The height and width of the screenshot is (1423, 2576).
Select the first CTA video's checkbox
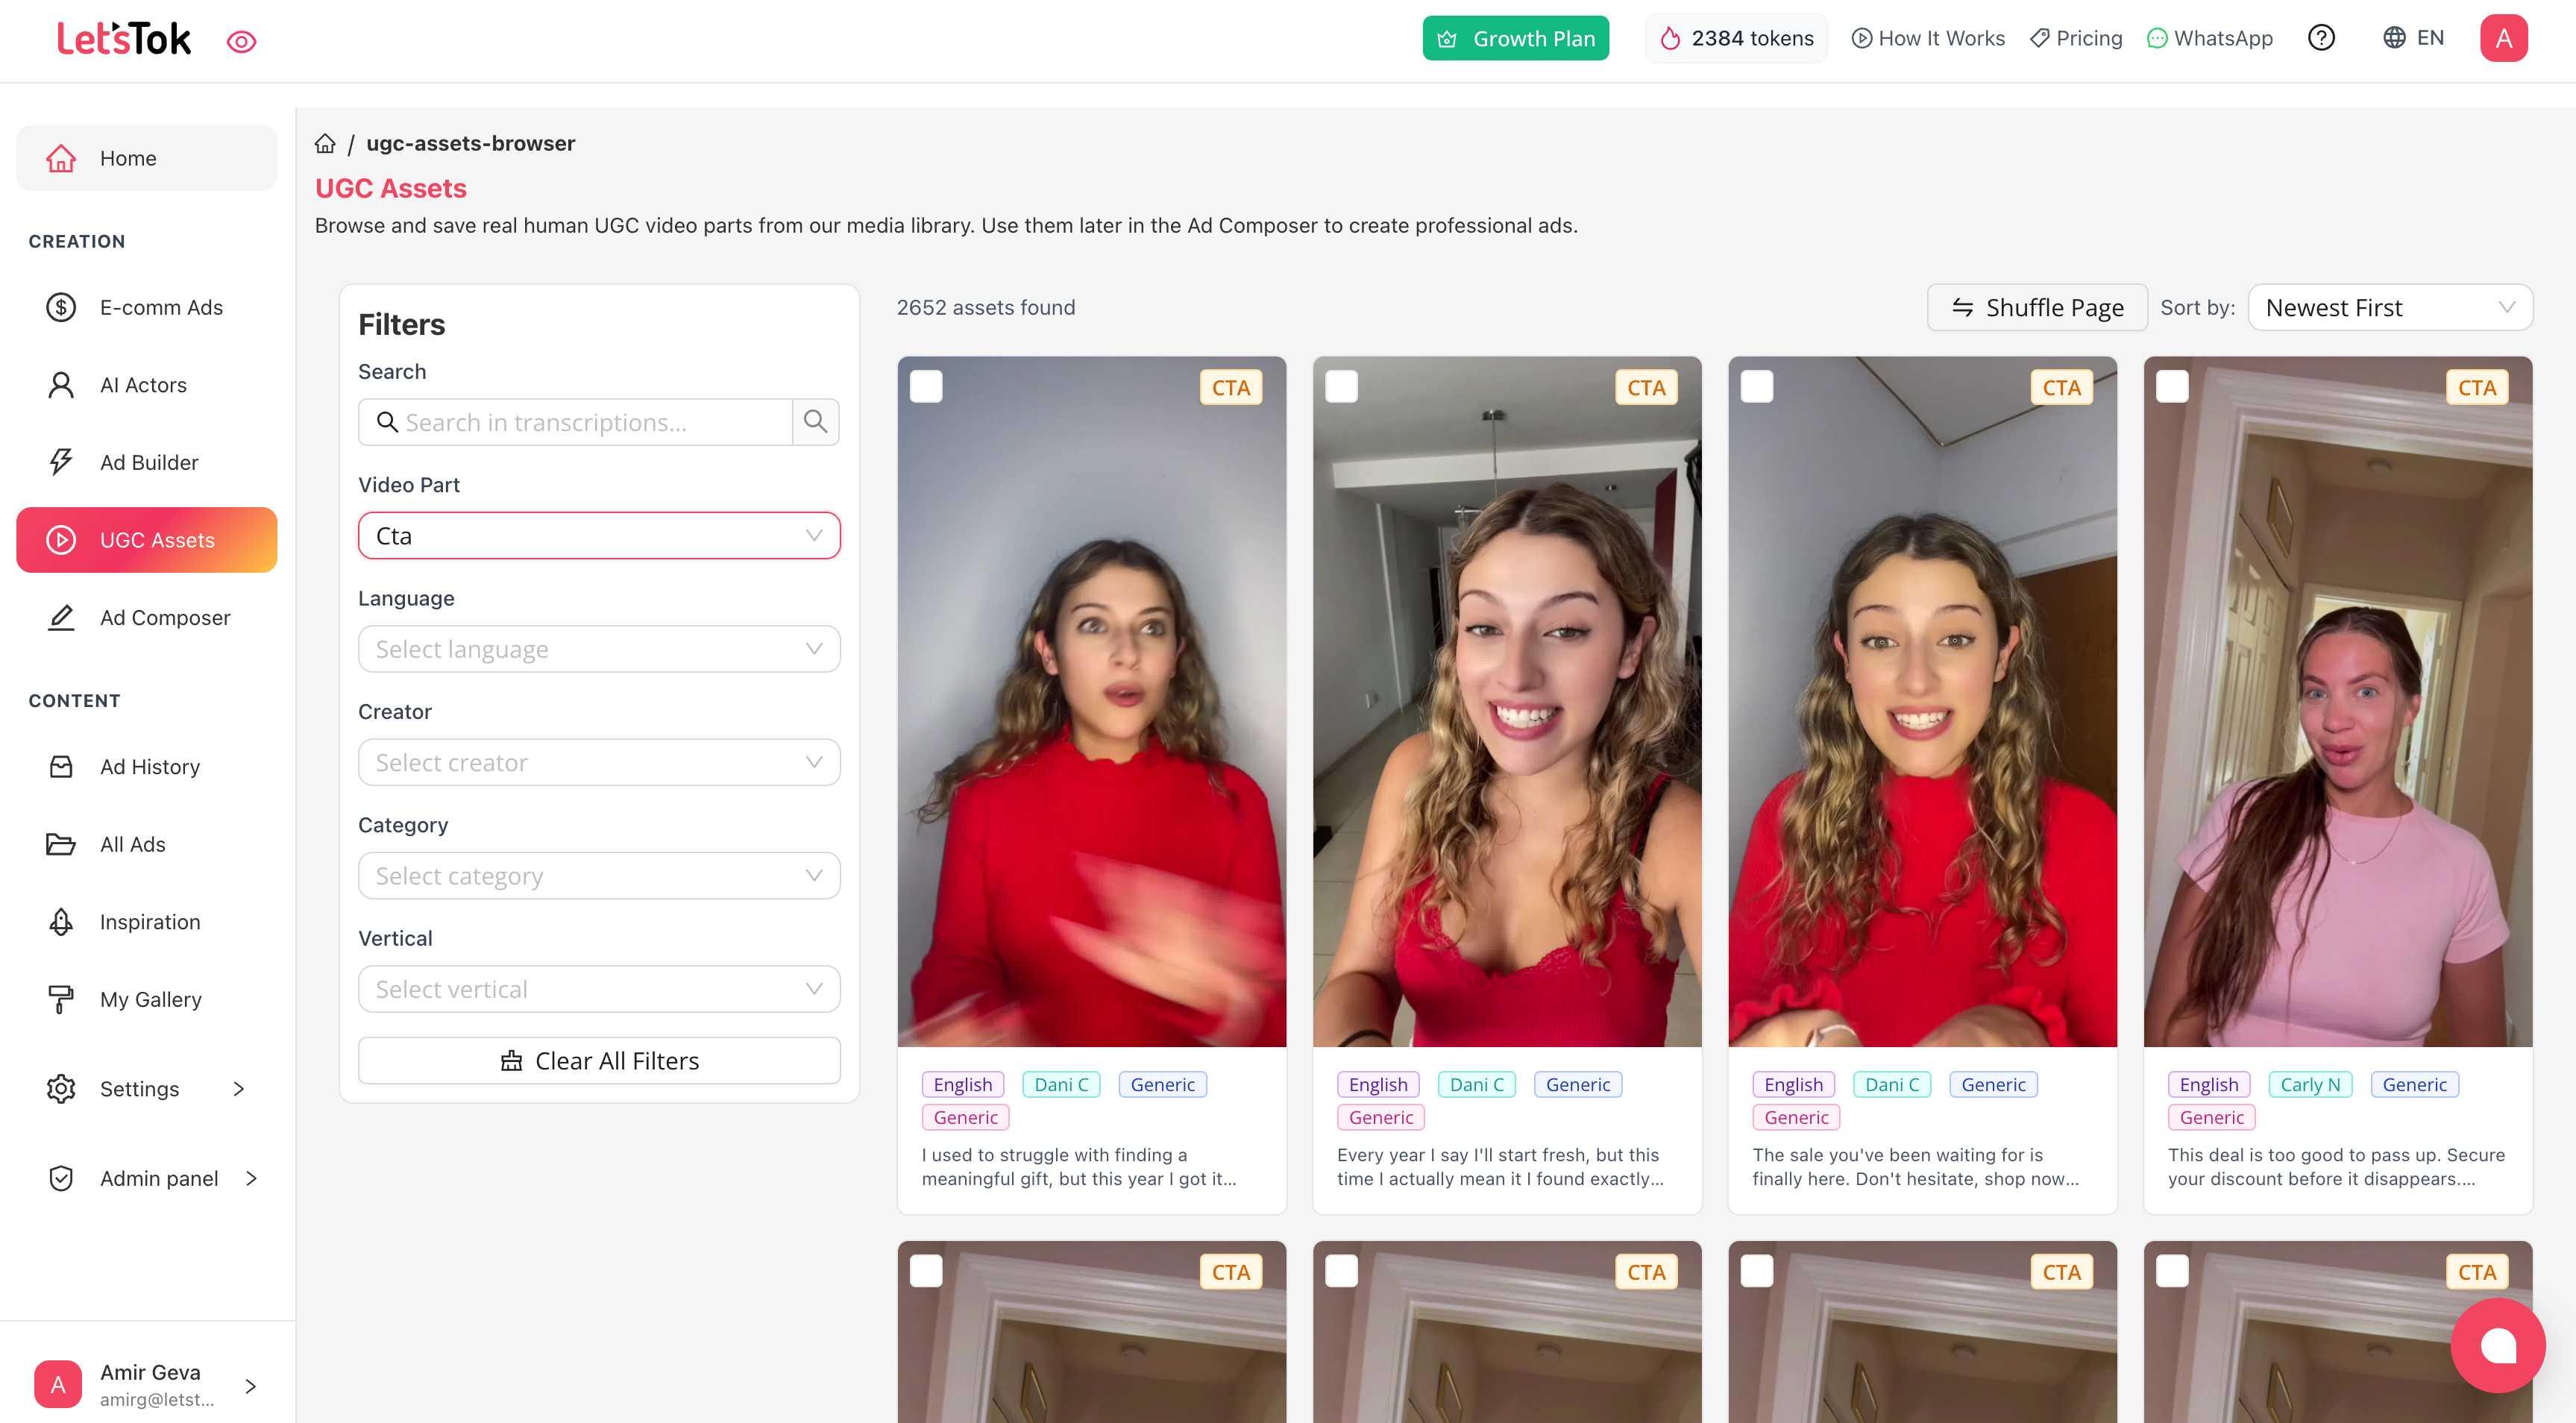pyautogui.click(x=925, y=386)
